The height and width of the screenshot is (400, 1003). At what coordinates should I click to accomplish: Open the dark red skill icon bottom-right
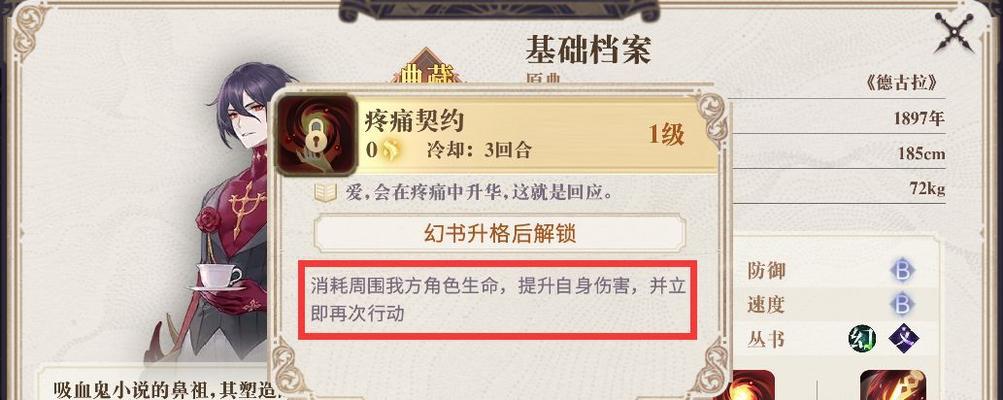[x=892, y=385]
